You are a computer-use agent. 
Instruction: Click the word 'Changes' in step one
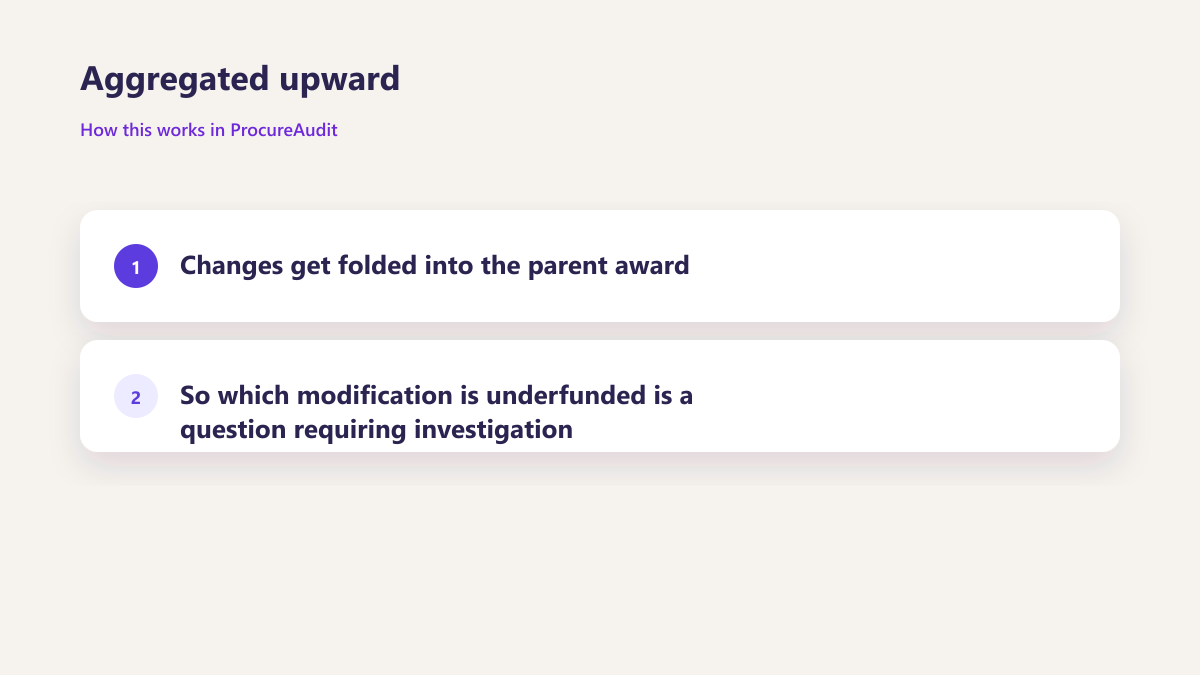232,266
